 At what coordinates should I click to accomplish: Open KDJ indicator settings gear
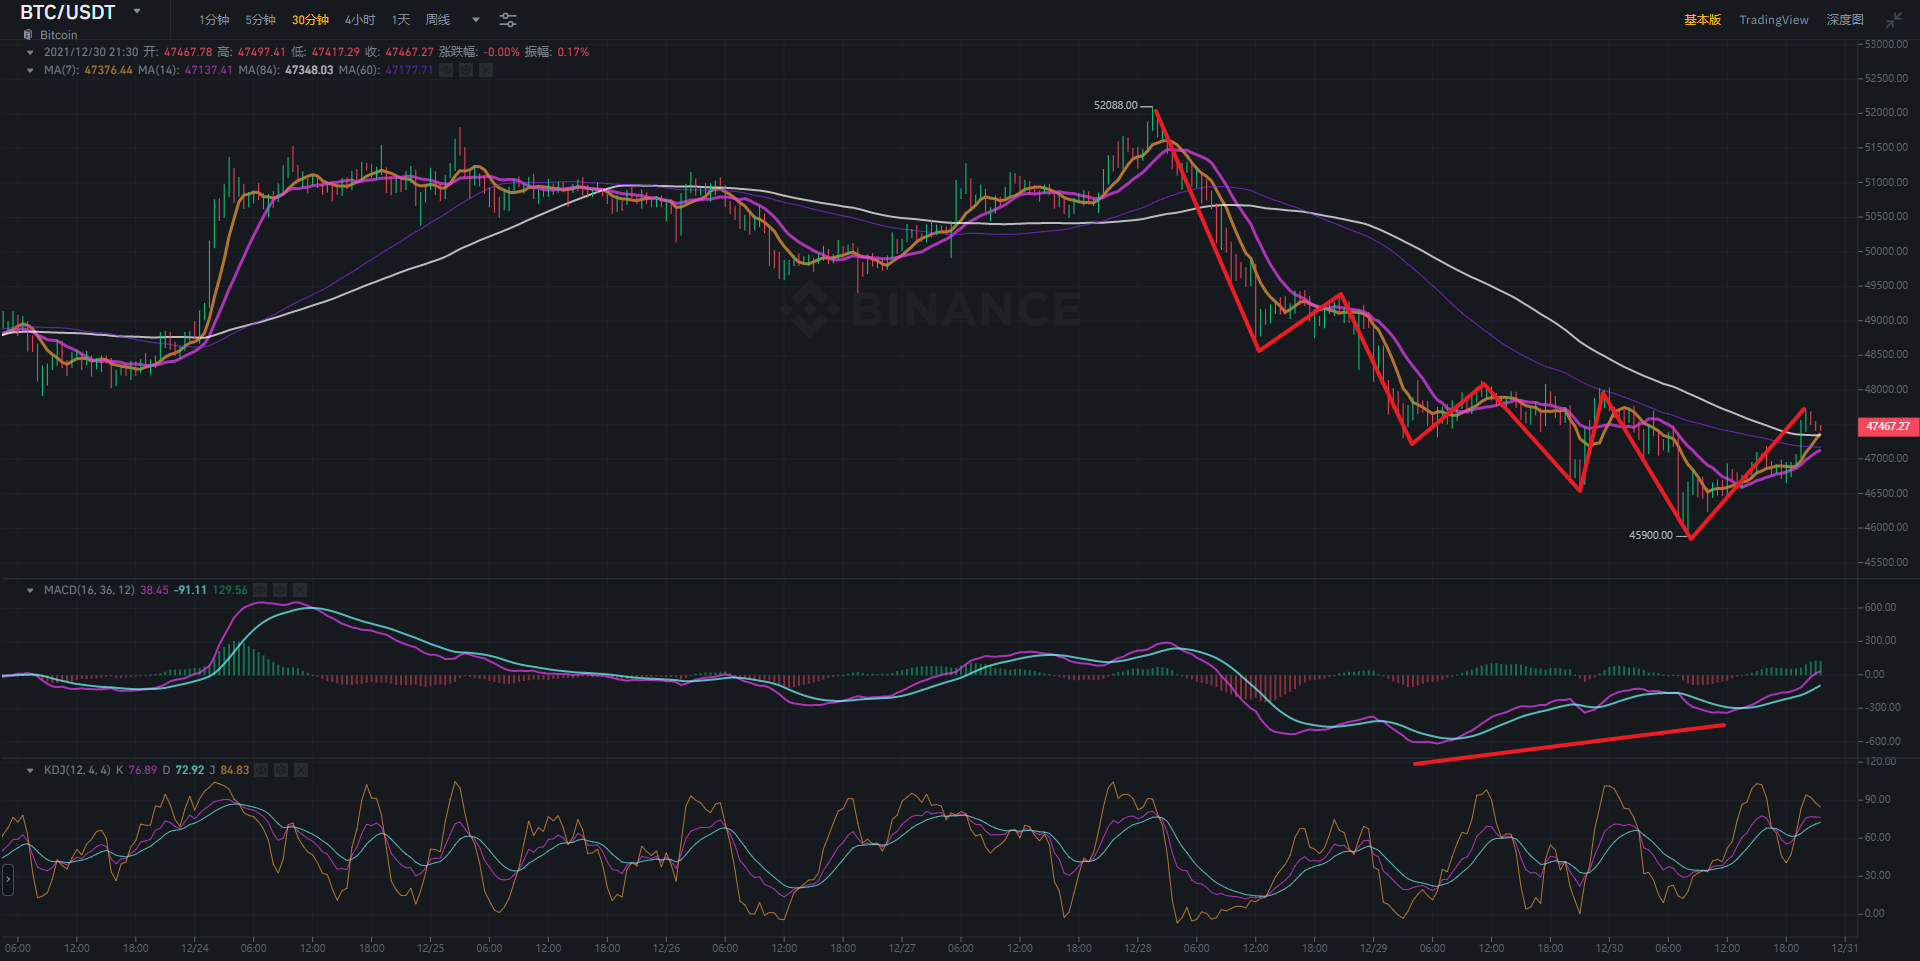click(x=281, y=770)
